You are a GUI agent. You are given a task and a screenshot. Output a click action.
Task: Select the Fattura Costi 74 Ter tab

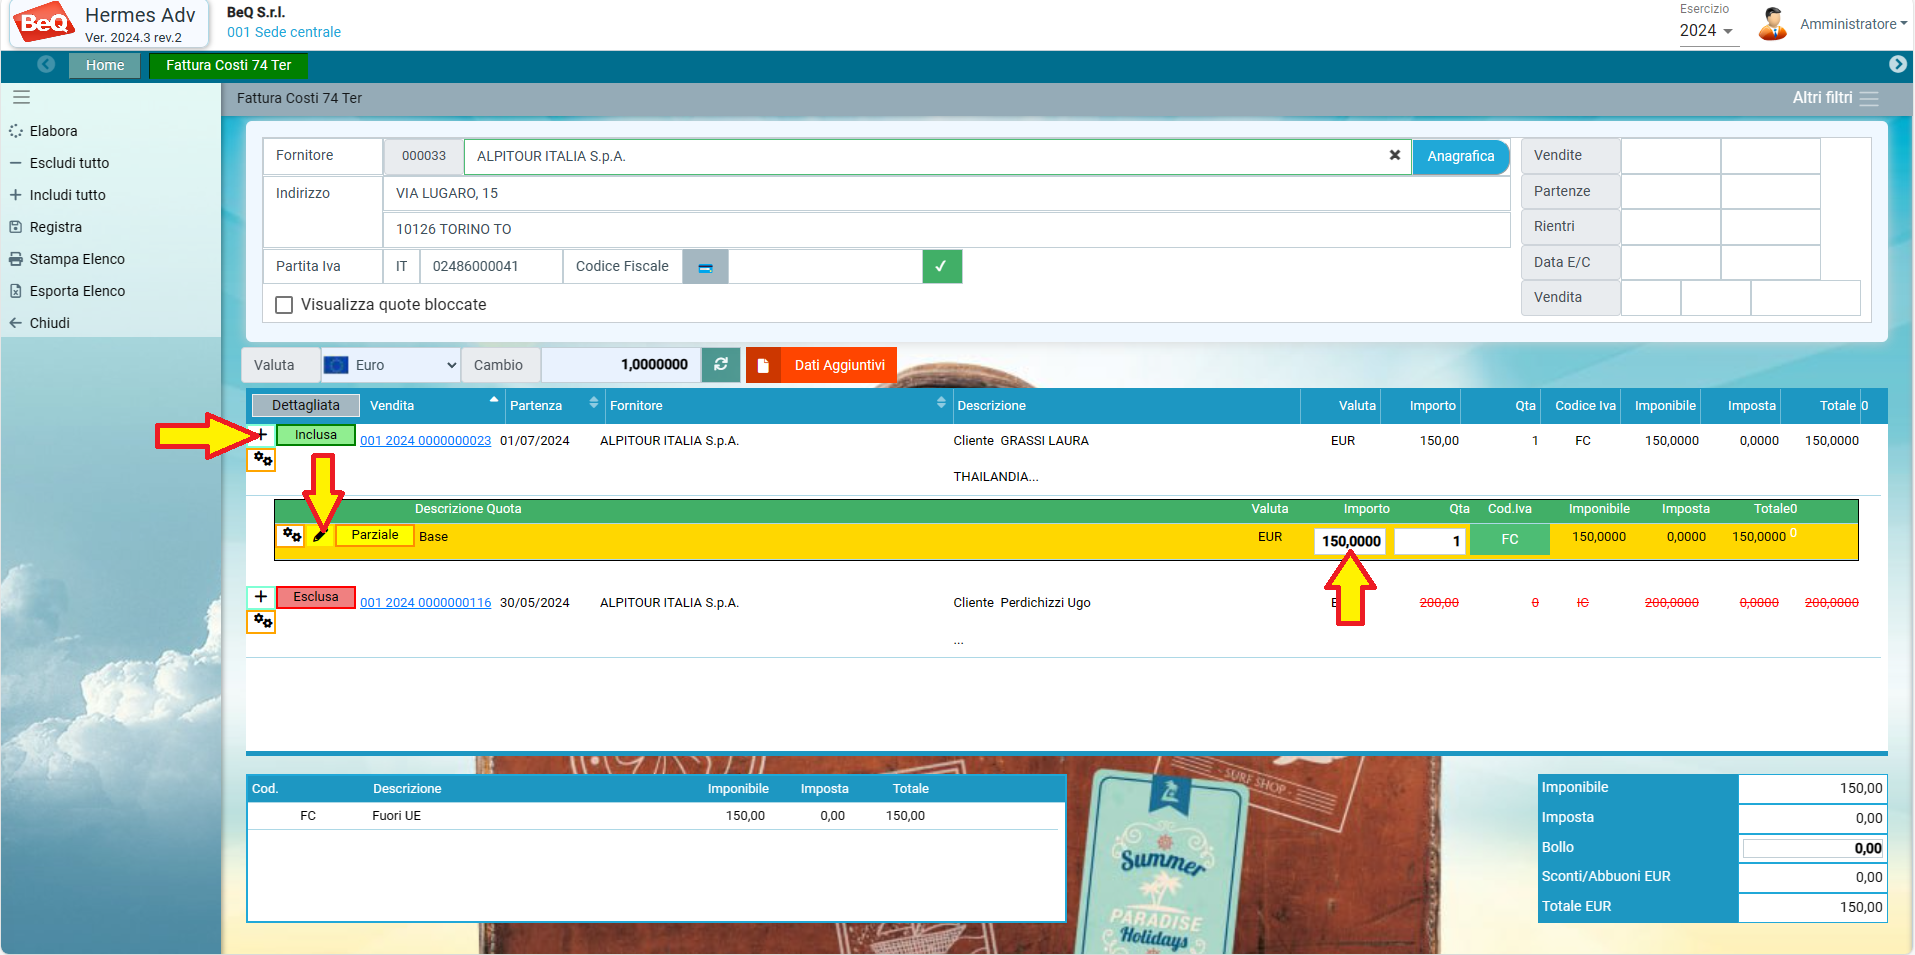point(229,65)
